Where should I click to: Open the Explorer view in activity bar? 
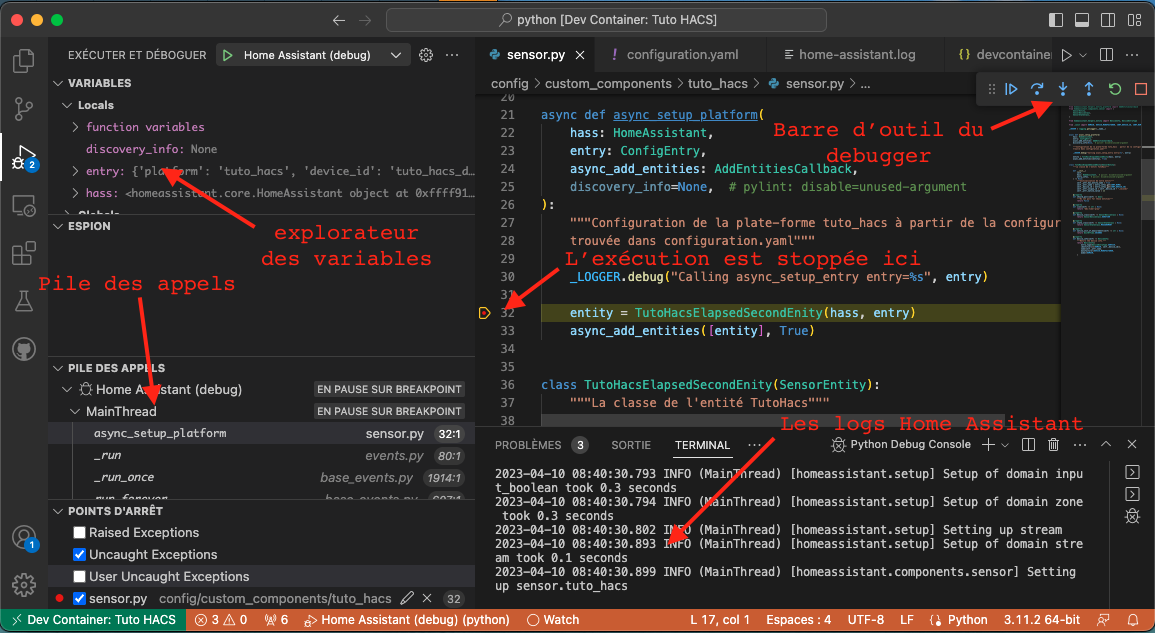pos(24,61)
